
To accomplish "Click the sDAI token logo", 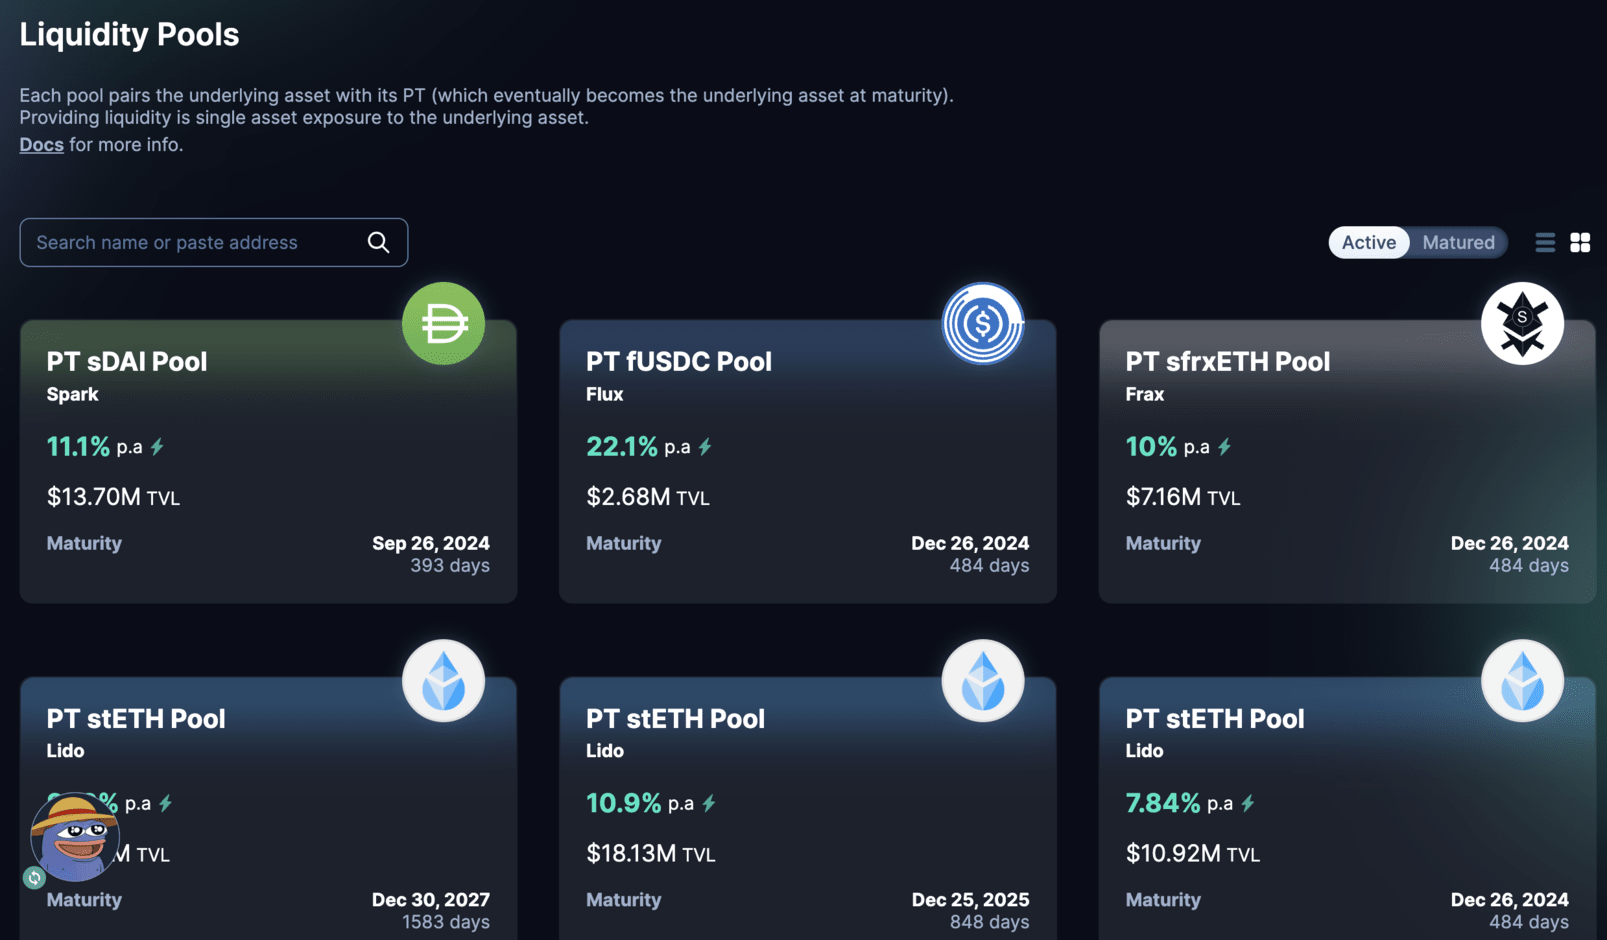I will pyautogui.click(x=443, y=323).
